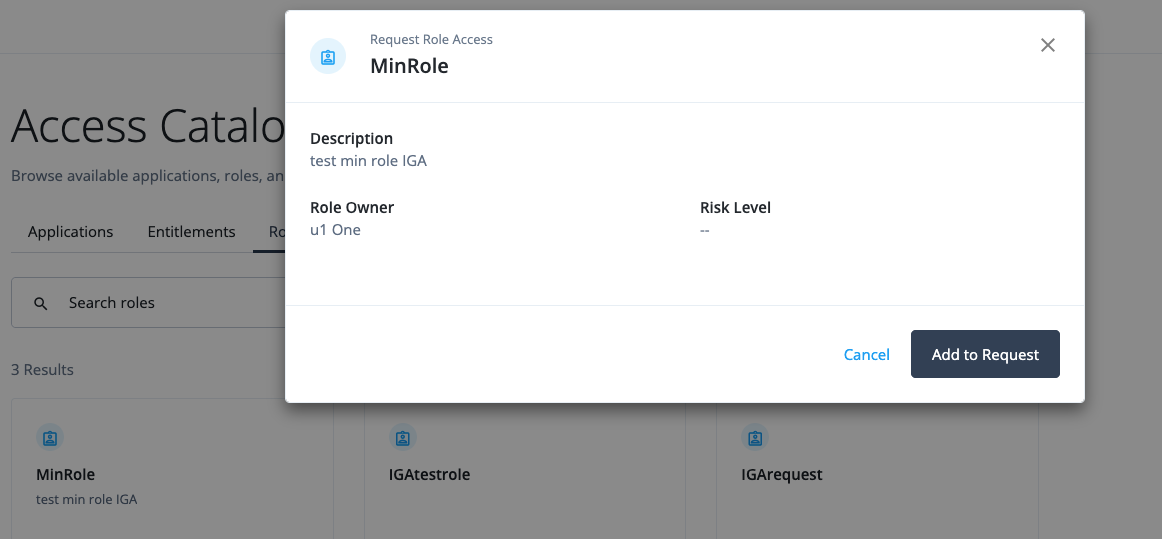Click the MinRole card's role icon
This screenshot has height=539, width=1162.
[x=51, y=437]
